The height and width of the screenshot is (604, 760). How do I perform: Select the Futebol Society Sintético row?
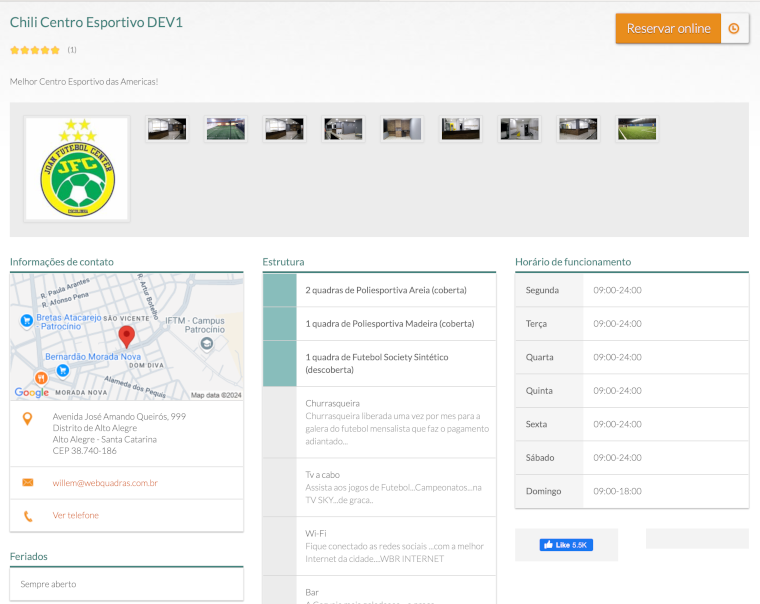pos(385,363)
